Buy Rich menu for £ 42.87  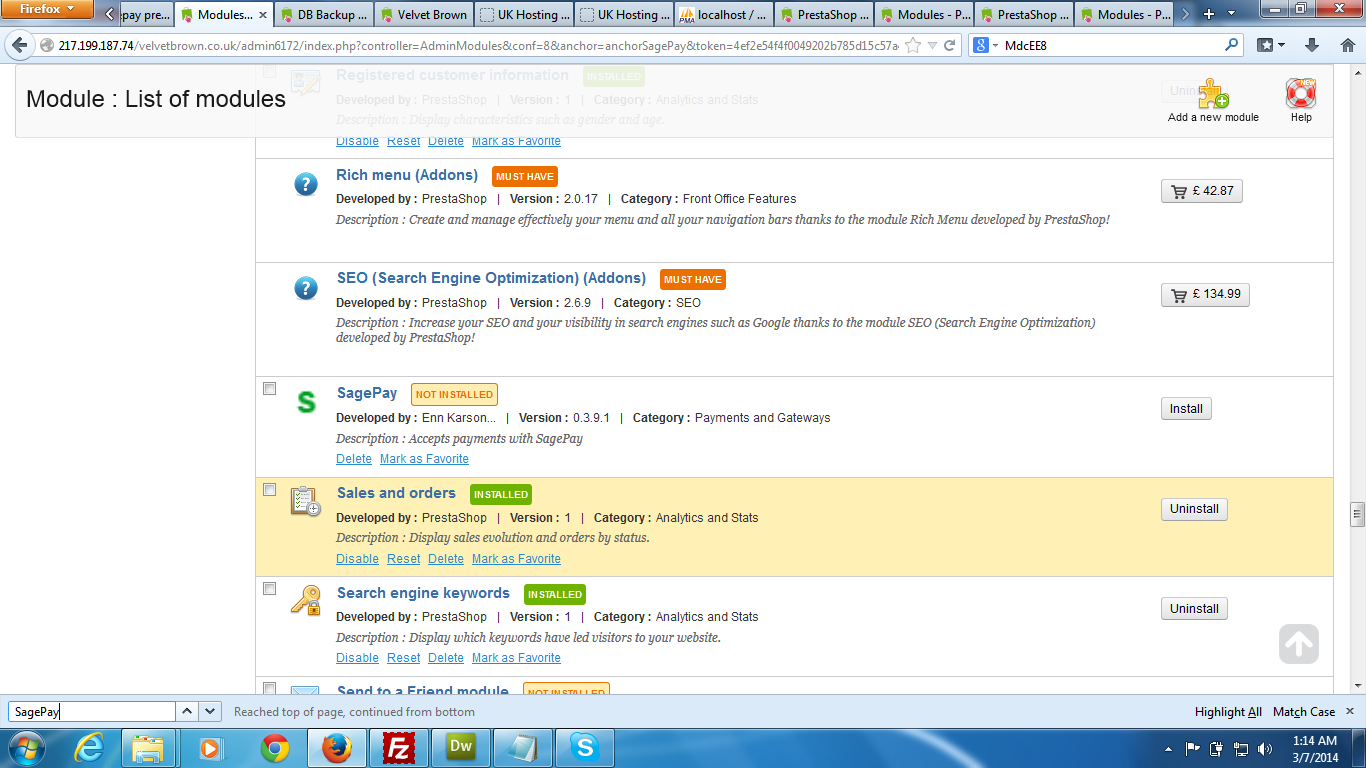[1202, 191]
